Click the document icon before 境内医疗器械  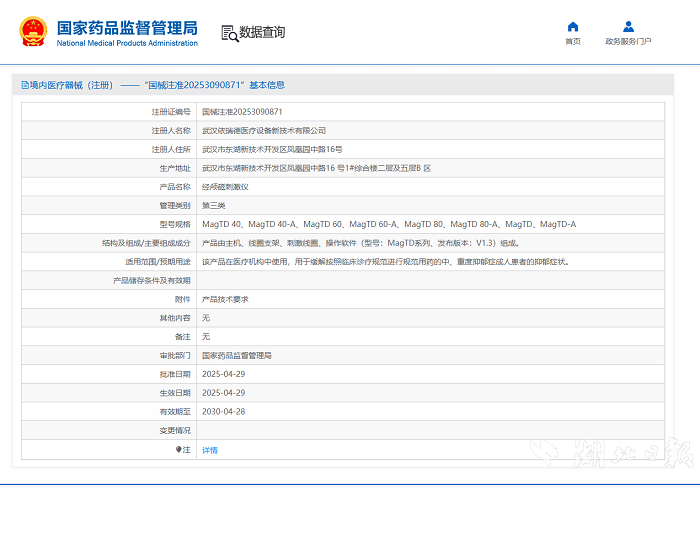(x=25, y=85)
